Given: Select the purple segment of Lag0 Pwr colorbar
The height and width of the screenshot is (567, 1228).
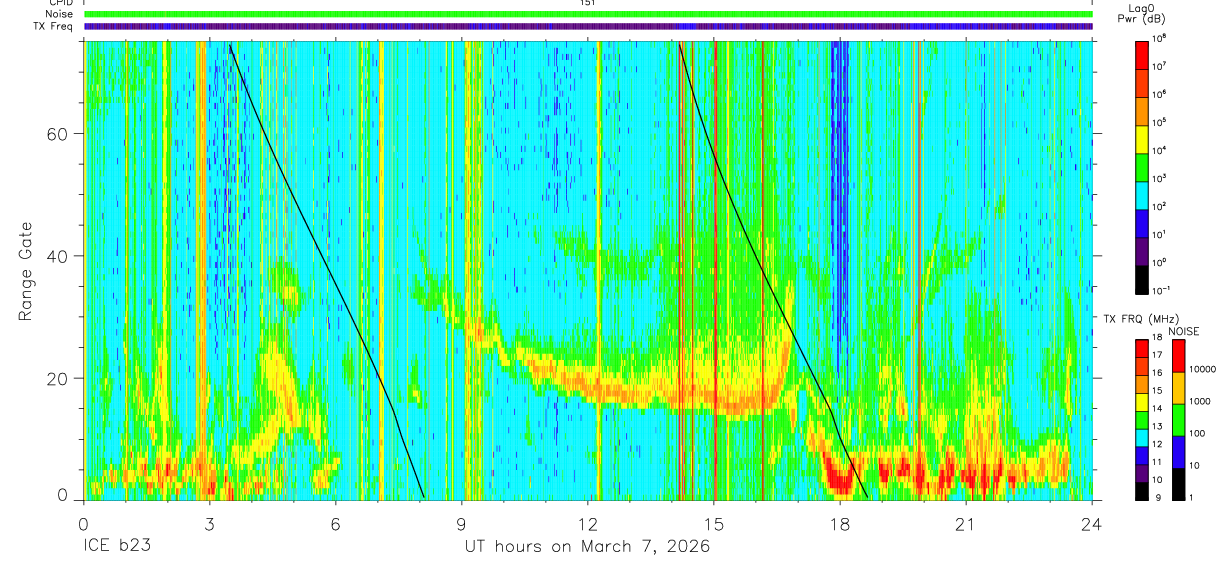Looking at the screenshot, I should click(1143, 251).
